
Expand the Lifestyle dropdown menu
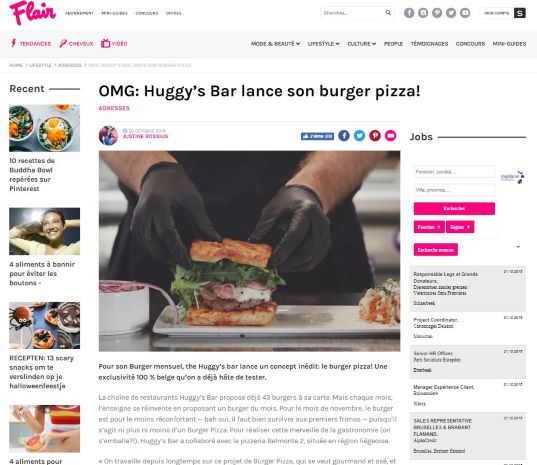[x=323, y=44]
